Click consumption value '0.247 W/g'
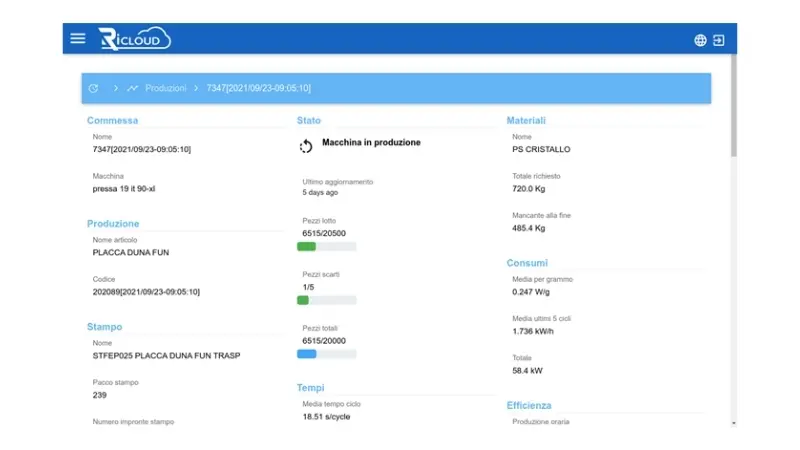Screen dimensions: 800x450 (531, 292)
